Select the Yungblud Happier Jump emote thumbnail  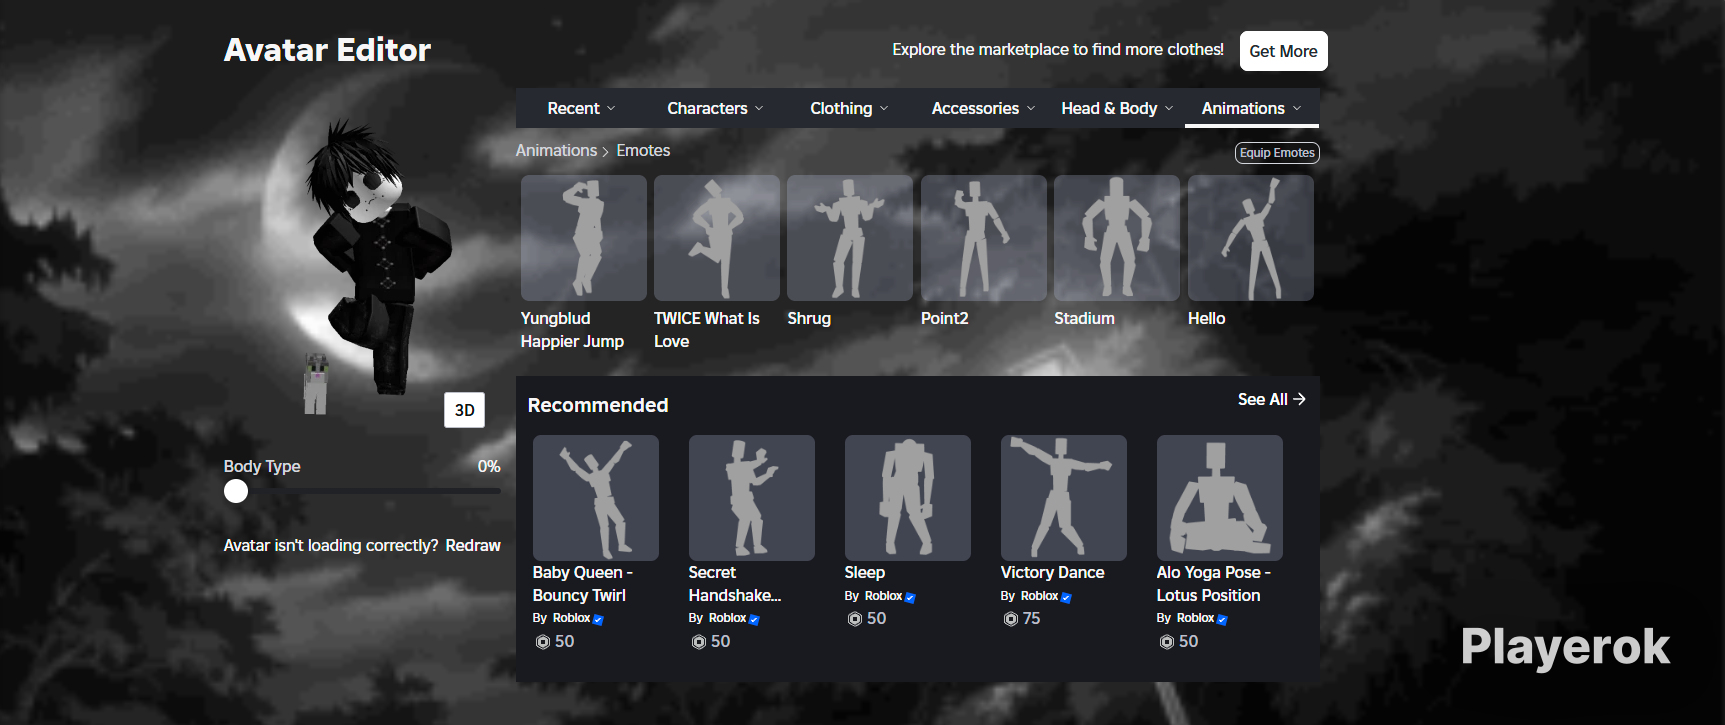click(584, 238)
